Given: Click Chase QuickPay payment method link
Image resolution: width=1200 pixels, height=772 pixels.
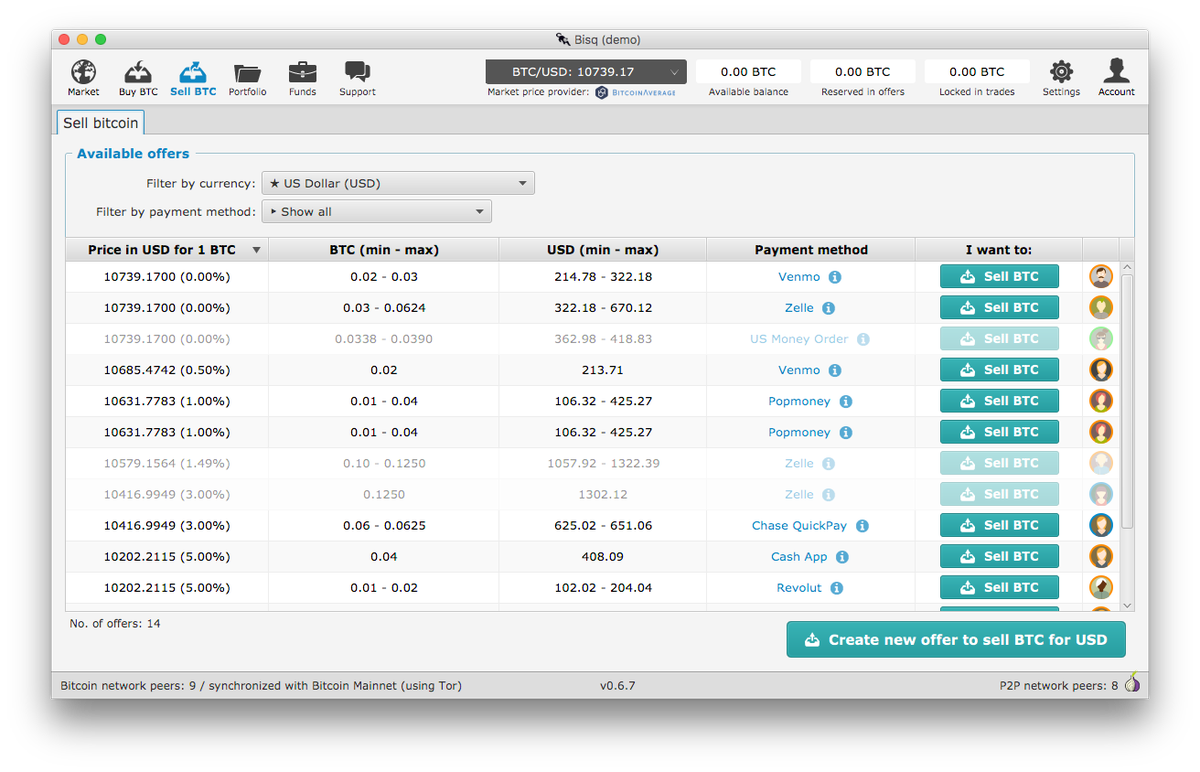Looking at the screenshot, I should [x=799, y=526].
